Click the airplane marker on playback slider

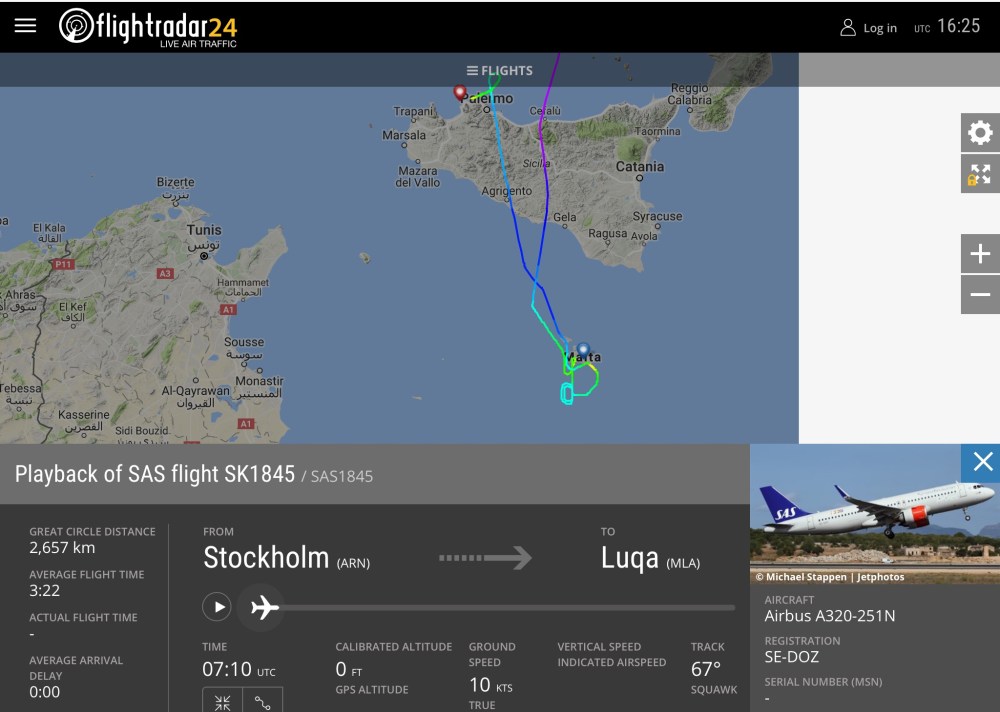coord(264,606)
